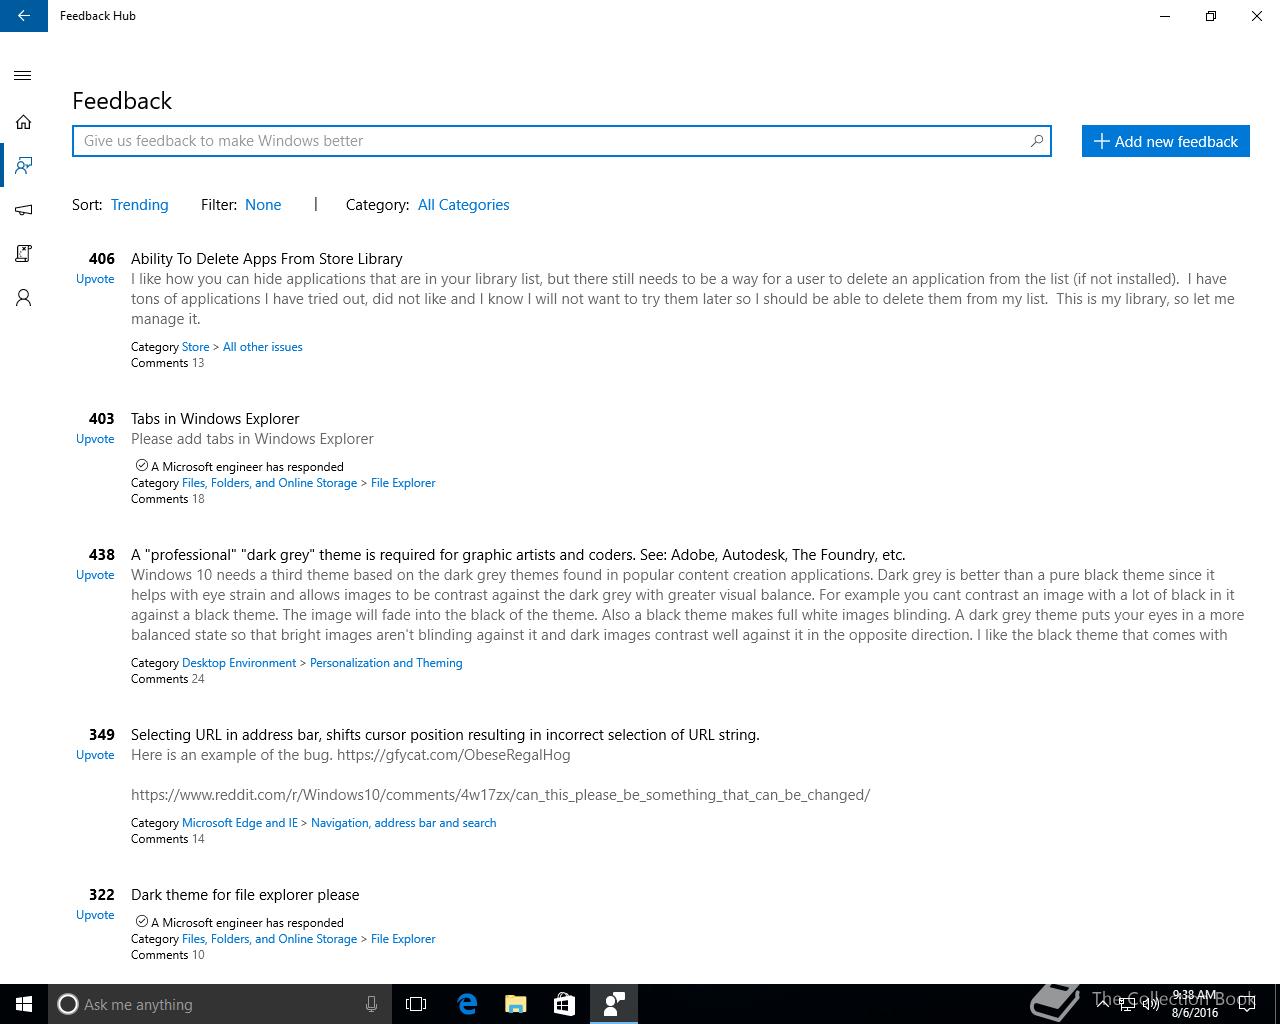The width and height of the screenshot is (1280, 1024).
Task: Go back using the back arrow
Action: (x=24, y=16)
